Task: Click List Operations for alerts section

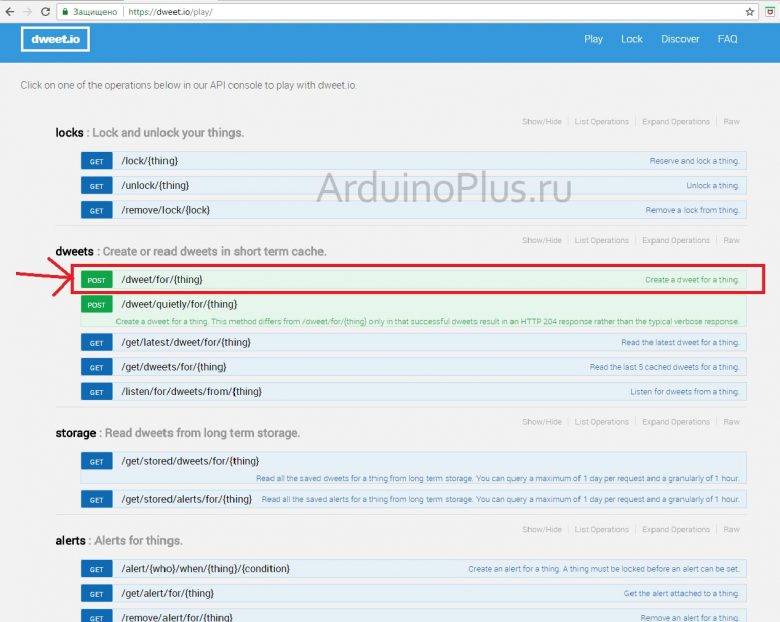Action: tap(601, 529)
